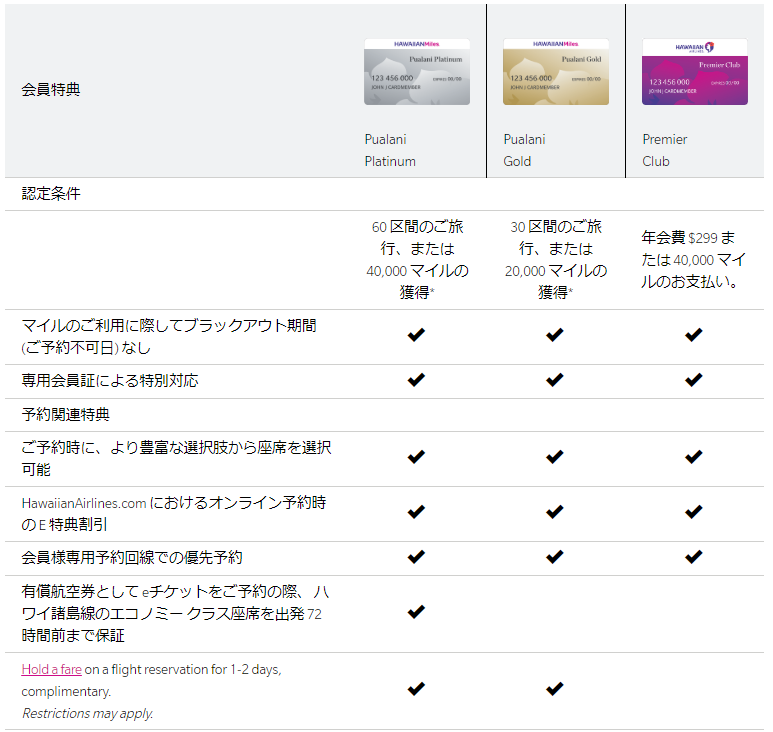Click the 専用会員証による特別対応 row label
This screenshot has width=773, height=732.
point(109,381)
